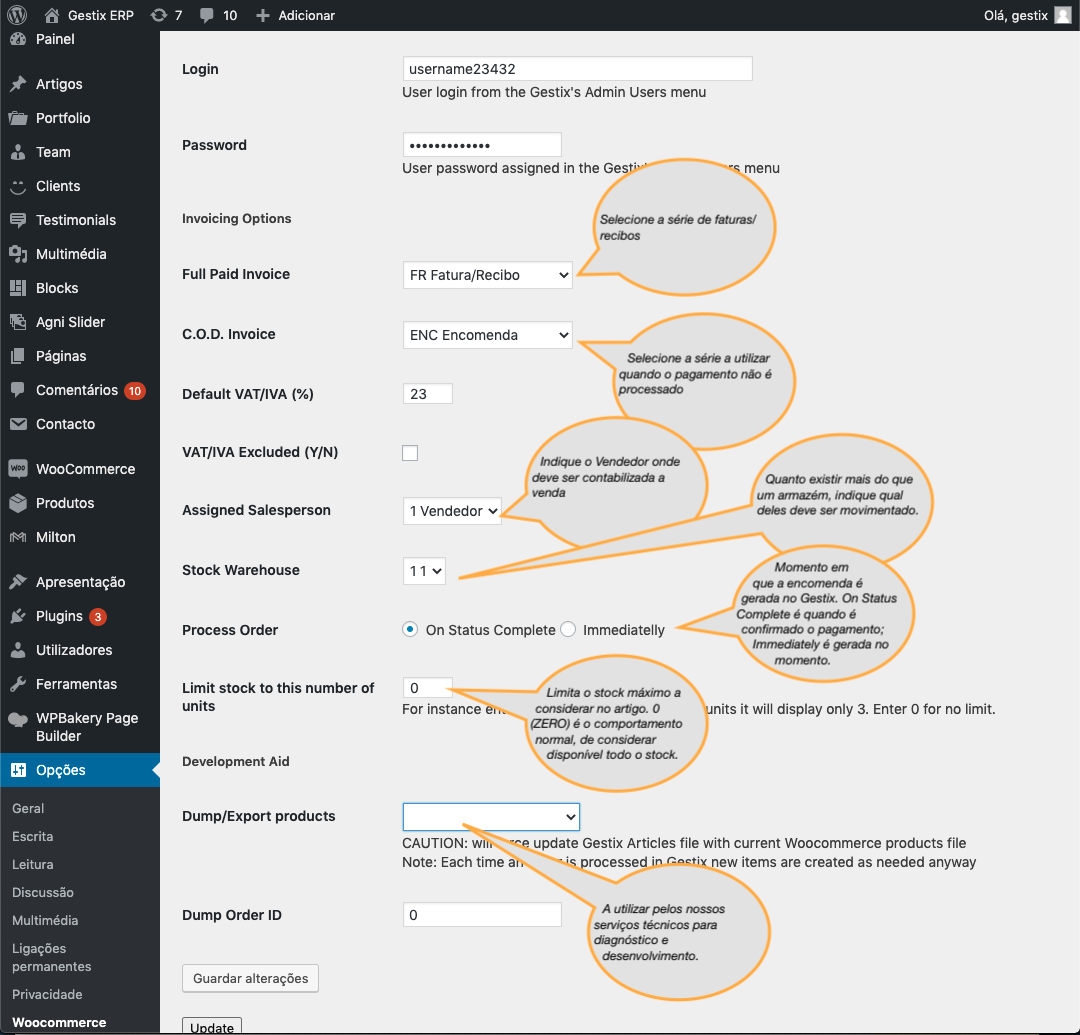Click the Update button

[211, 1026]
